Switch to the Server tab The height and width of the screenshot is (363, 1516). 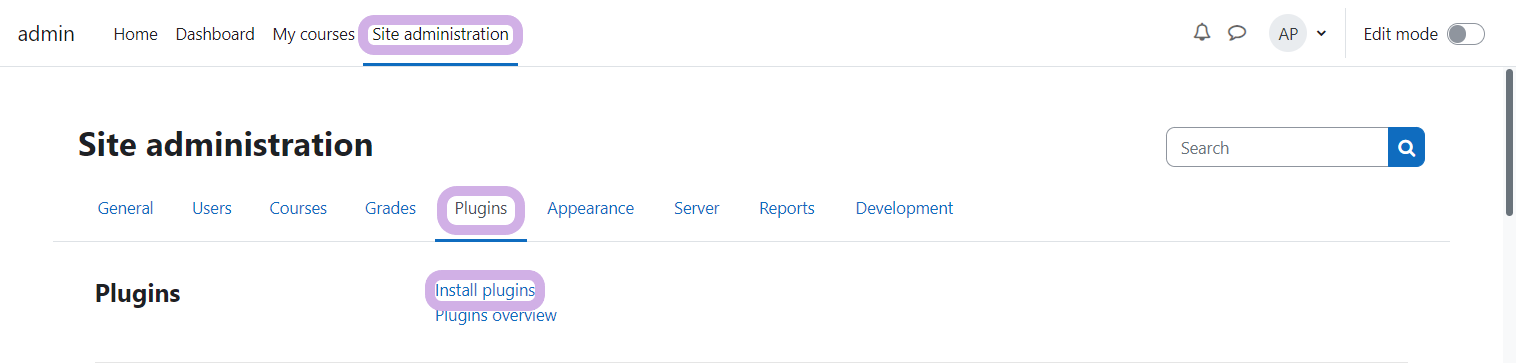pyautogui.click(x=696, y=208)
